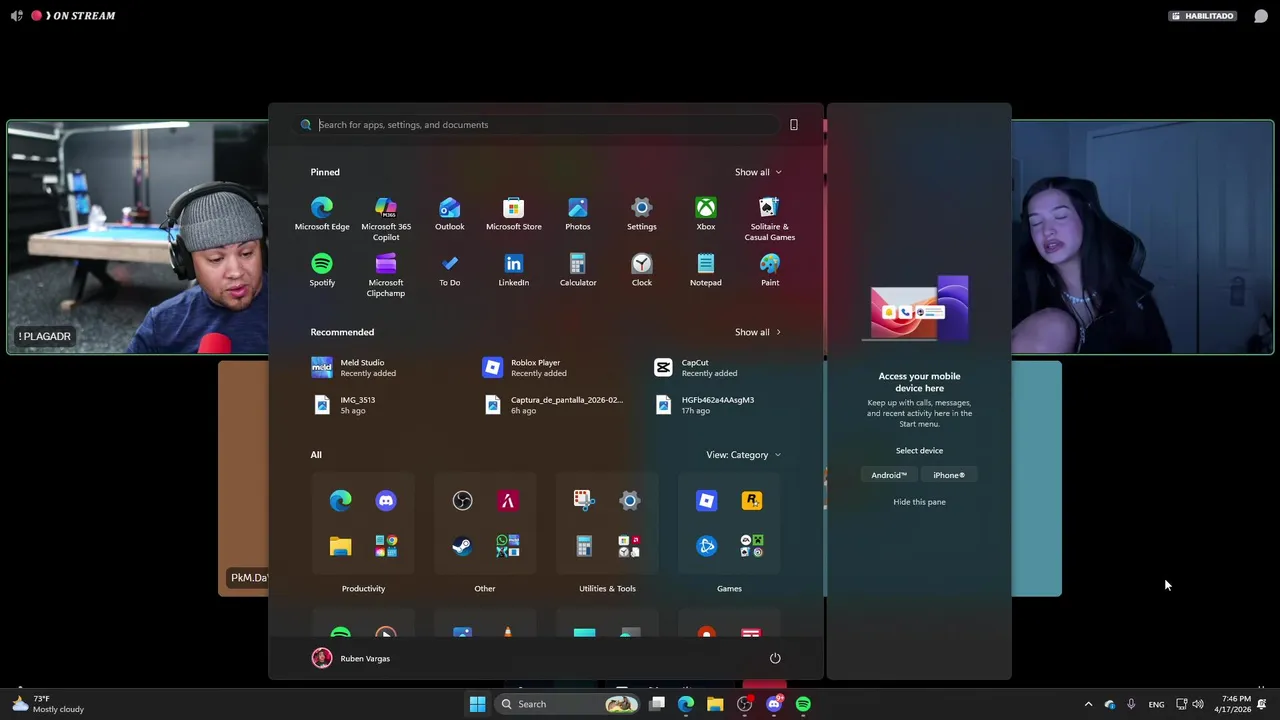Image resolution: width=1280 pixels, height=720 pixels.
Task: Expand the Productivity group's more-apps tile
Action: [386, 546]
